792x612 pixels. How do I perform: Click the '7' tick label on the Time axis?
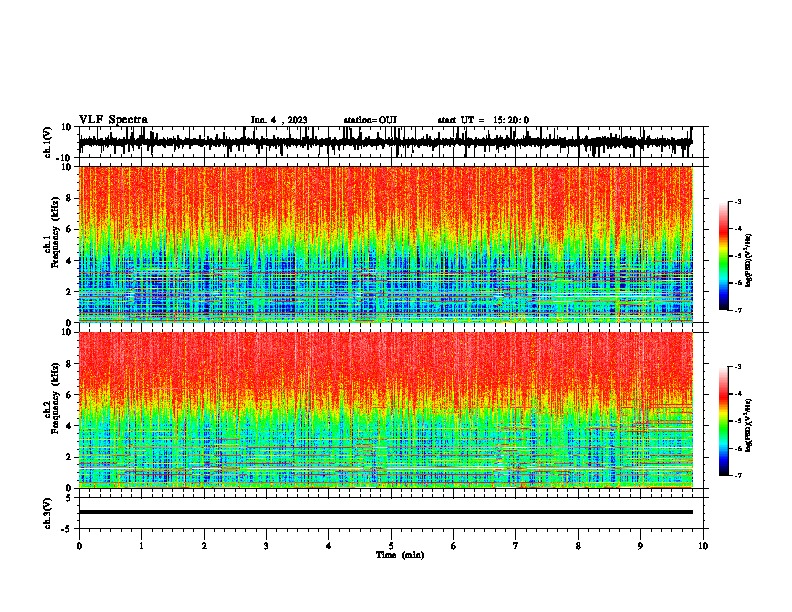click(x=516, y=546)
